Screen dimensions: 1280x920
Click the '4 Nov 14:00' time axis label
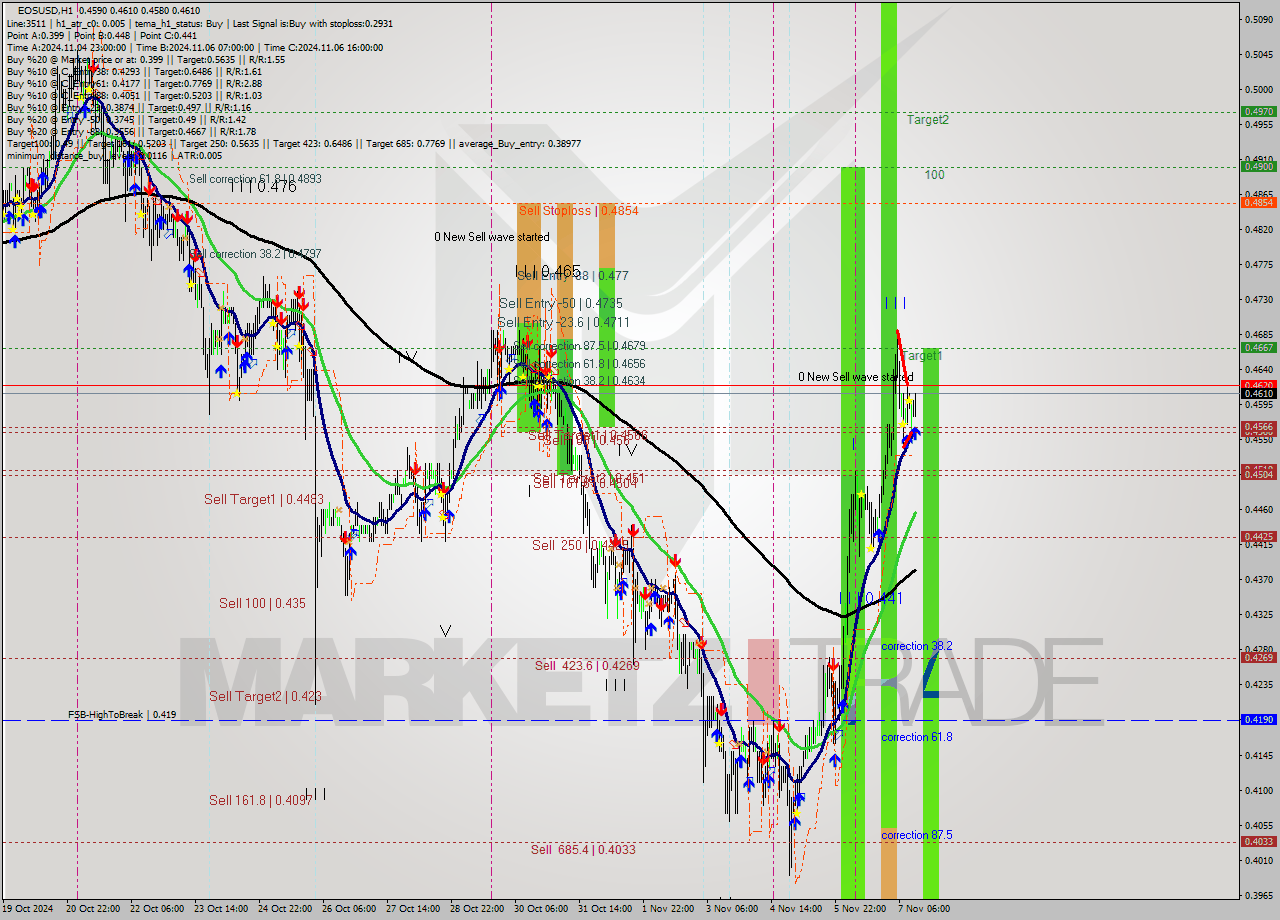pos(796,909)
